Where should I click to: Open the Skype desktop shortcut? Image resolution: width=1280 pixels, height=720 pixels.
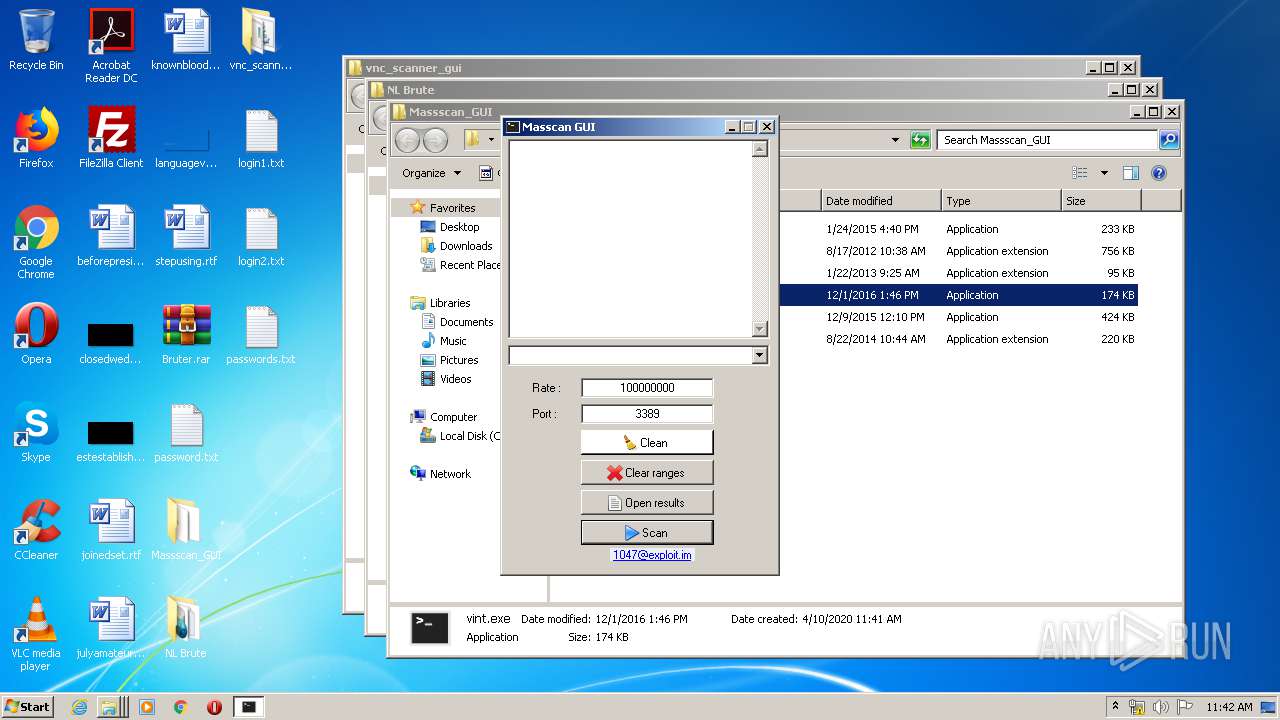coord(36,433)
